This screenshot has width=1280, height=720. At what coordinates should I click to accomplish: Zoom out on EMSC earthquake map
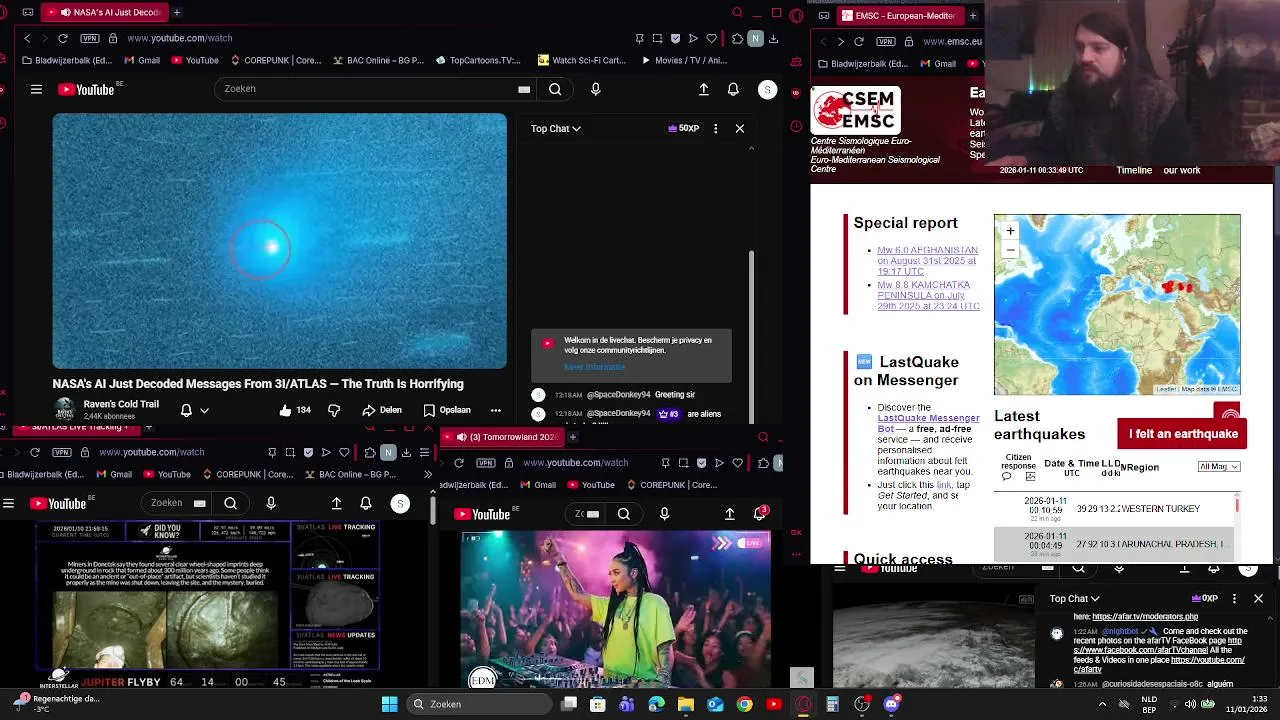[1010, 249]
